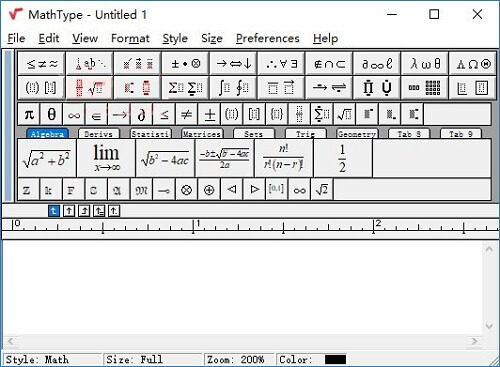The image size is (500, 367).
Task: Open the underbar and overbar templates palette
Action: pos(281,88)
